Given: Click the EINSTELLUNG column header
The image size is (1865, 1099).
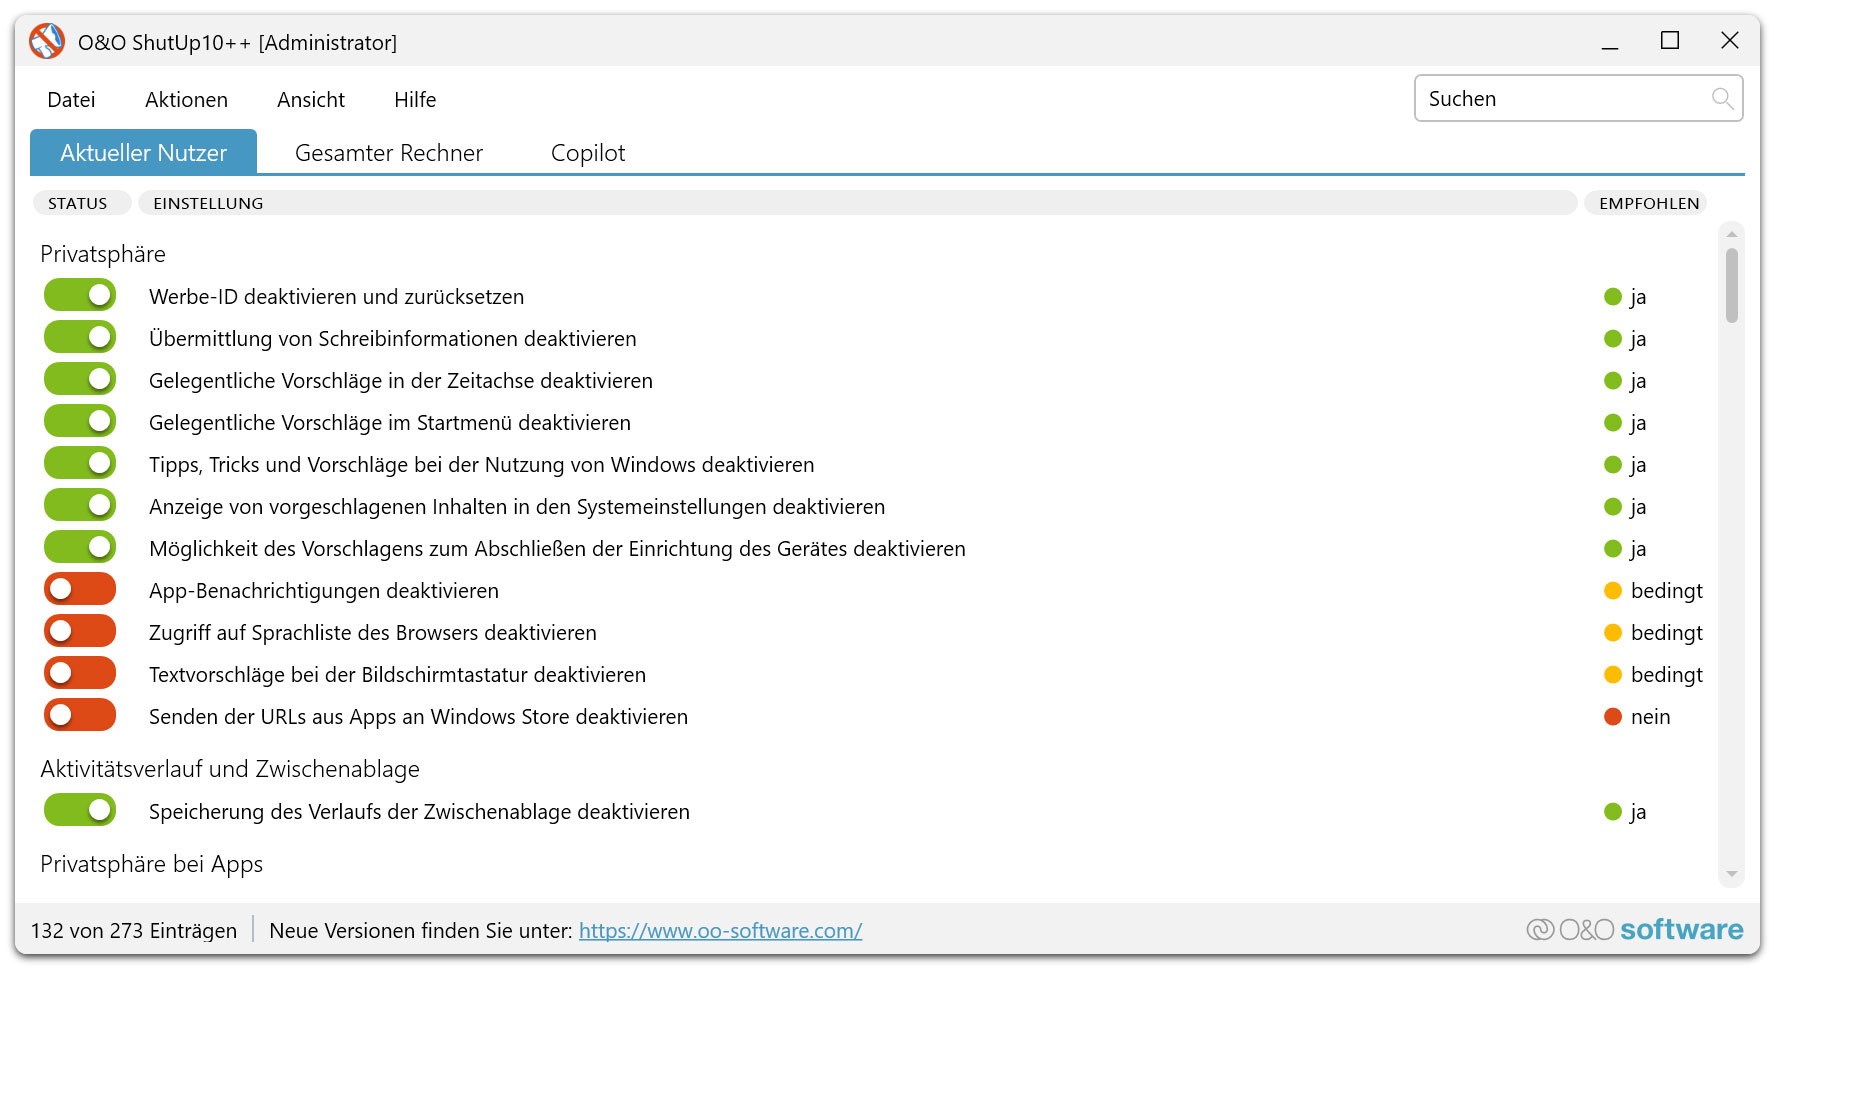Looking at the screenshot, I should (x=208, y=202).
